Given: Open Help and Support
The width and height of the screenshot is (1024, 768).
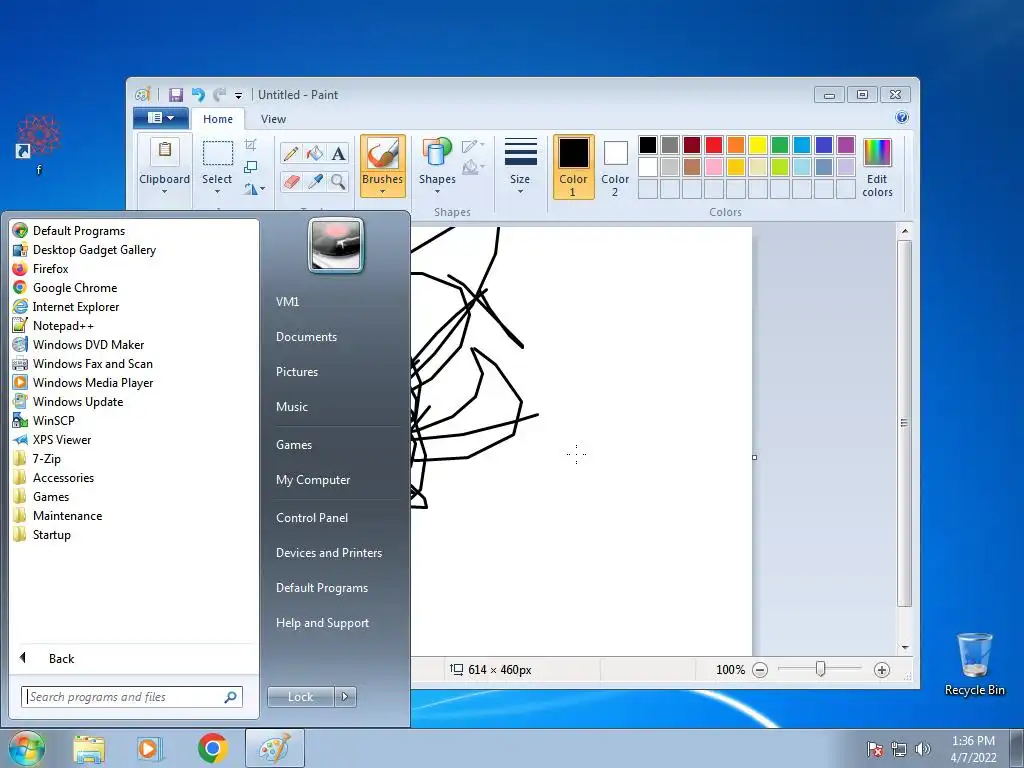Looking at the screenshot, I should pyautogui.click(x=322, y=622).
